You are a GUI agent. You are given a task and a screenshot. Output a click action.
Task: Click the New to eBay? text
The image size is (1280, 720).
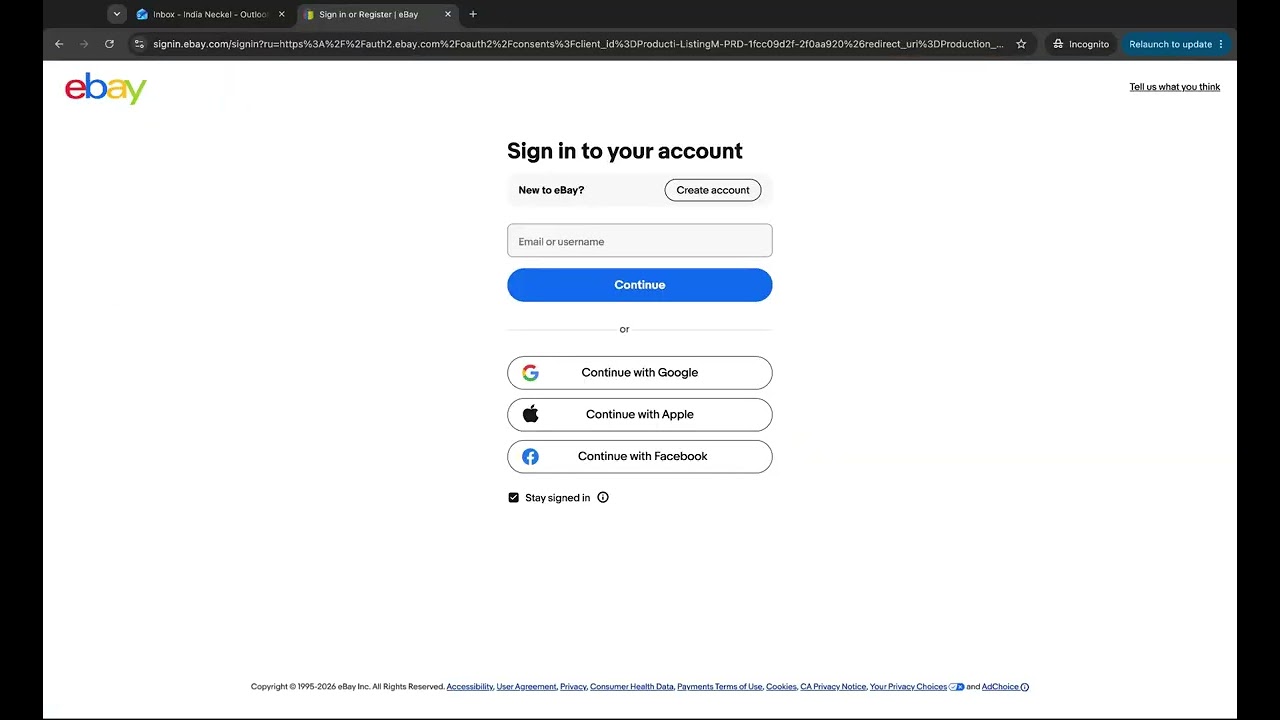click(551, 190)
